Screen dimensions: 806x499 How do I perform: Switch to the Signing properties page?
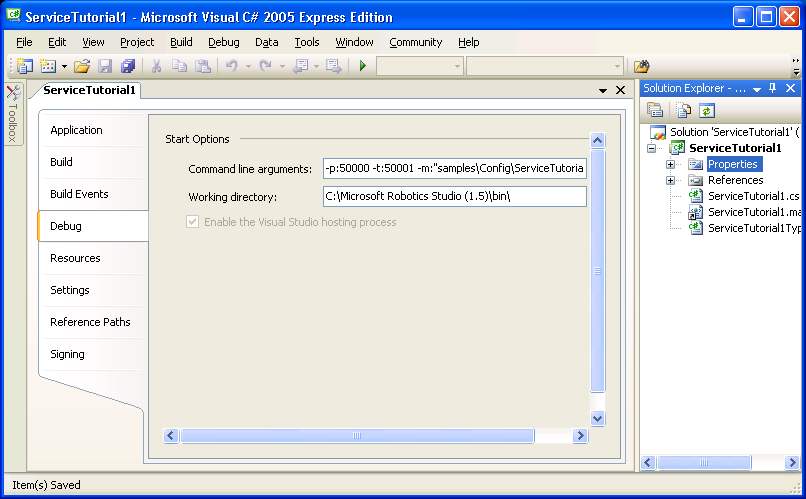[67, 354]
